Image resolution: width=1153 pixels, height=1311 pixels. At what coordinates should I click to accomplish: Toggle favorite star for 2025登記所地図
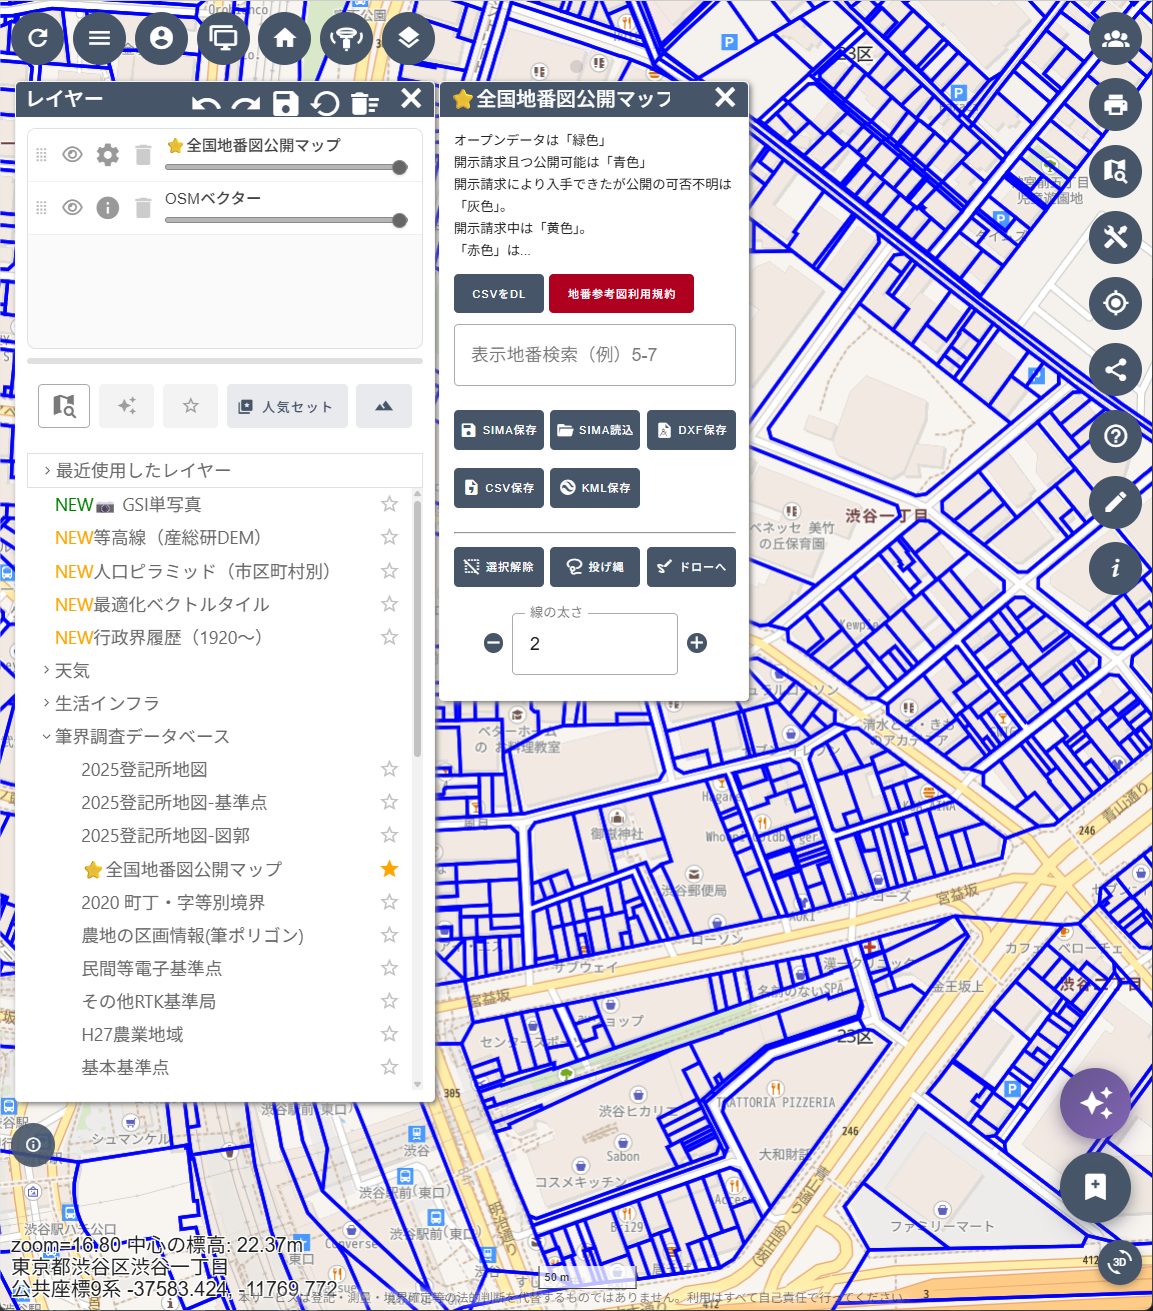(389, 769)
